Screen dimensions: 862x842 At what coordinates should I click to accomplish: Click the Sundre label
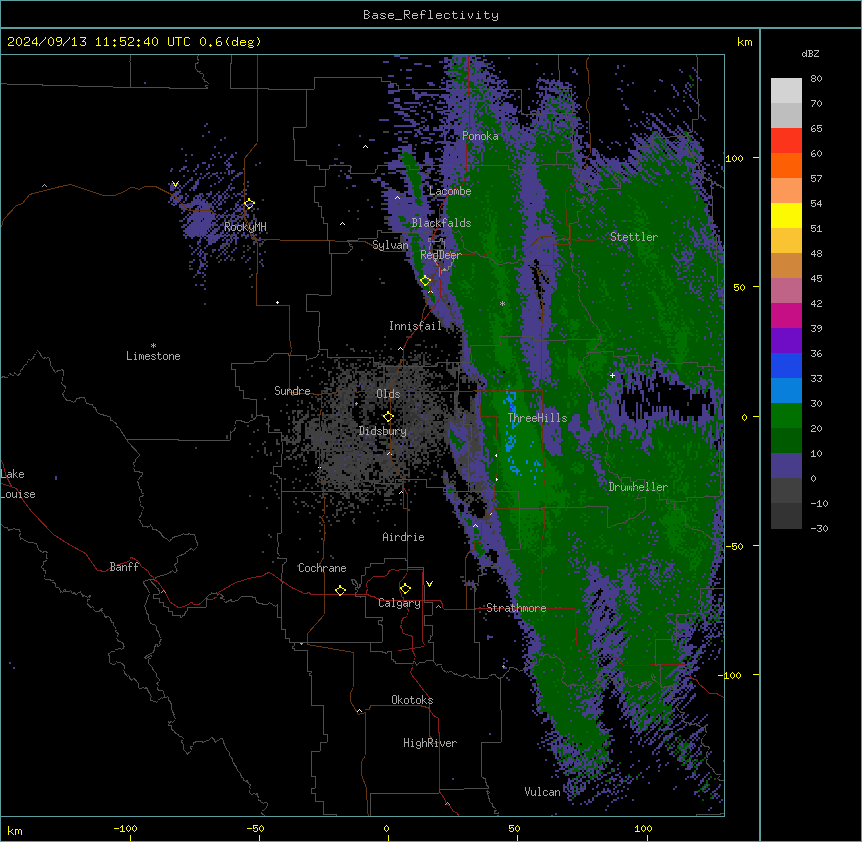click(292, 391)
